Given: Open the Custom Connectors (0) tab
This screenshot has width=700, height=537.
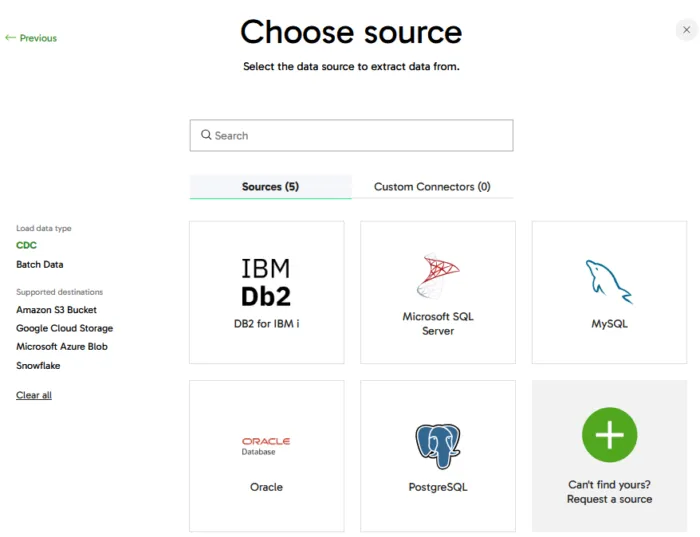Looking at the screenshot, I should coord(432,187).
